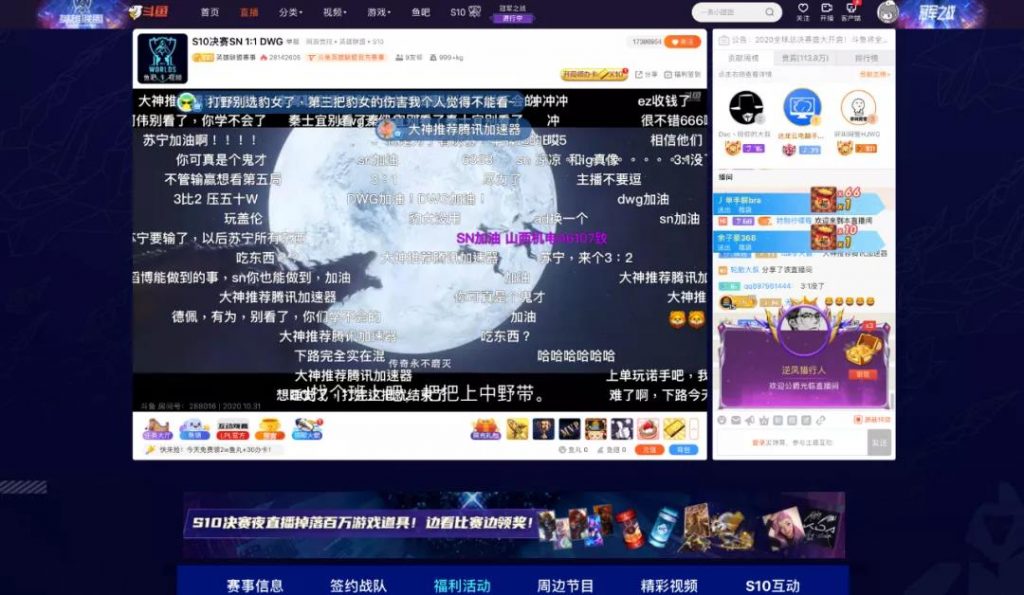
Task: Switch to the 贡献周榜 tab
Action: coord(743,58)
